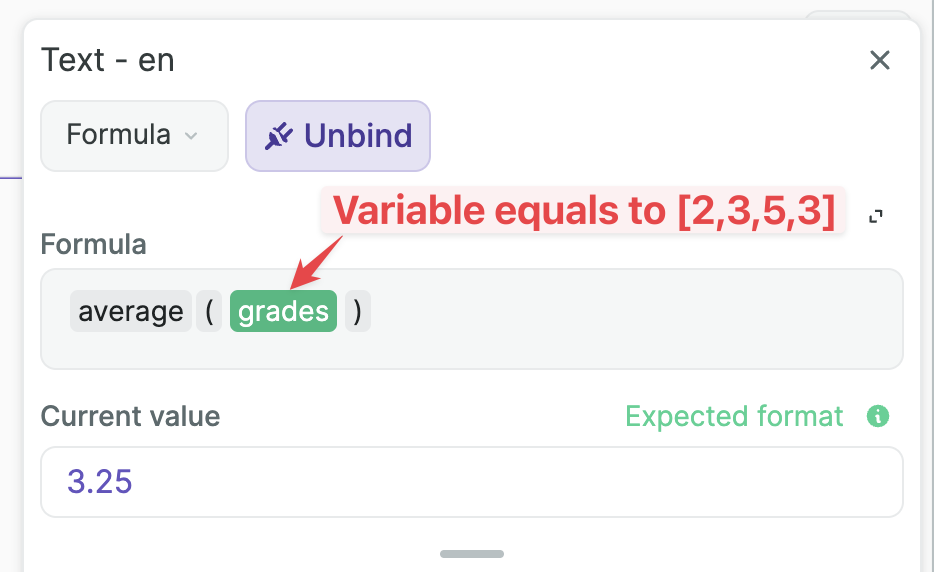Click the Current value result field
The width and height of the screenshot is (934, 572).
(x=472, y=482)
